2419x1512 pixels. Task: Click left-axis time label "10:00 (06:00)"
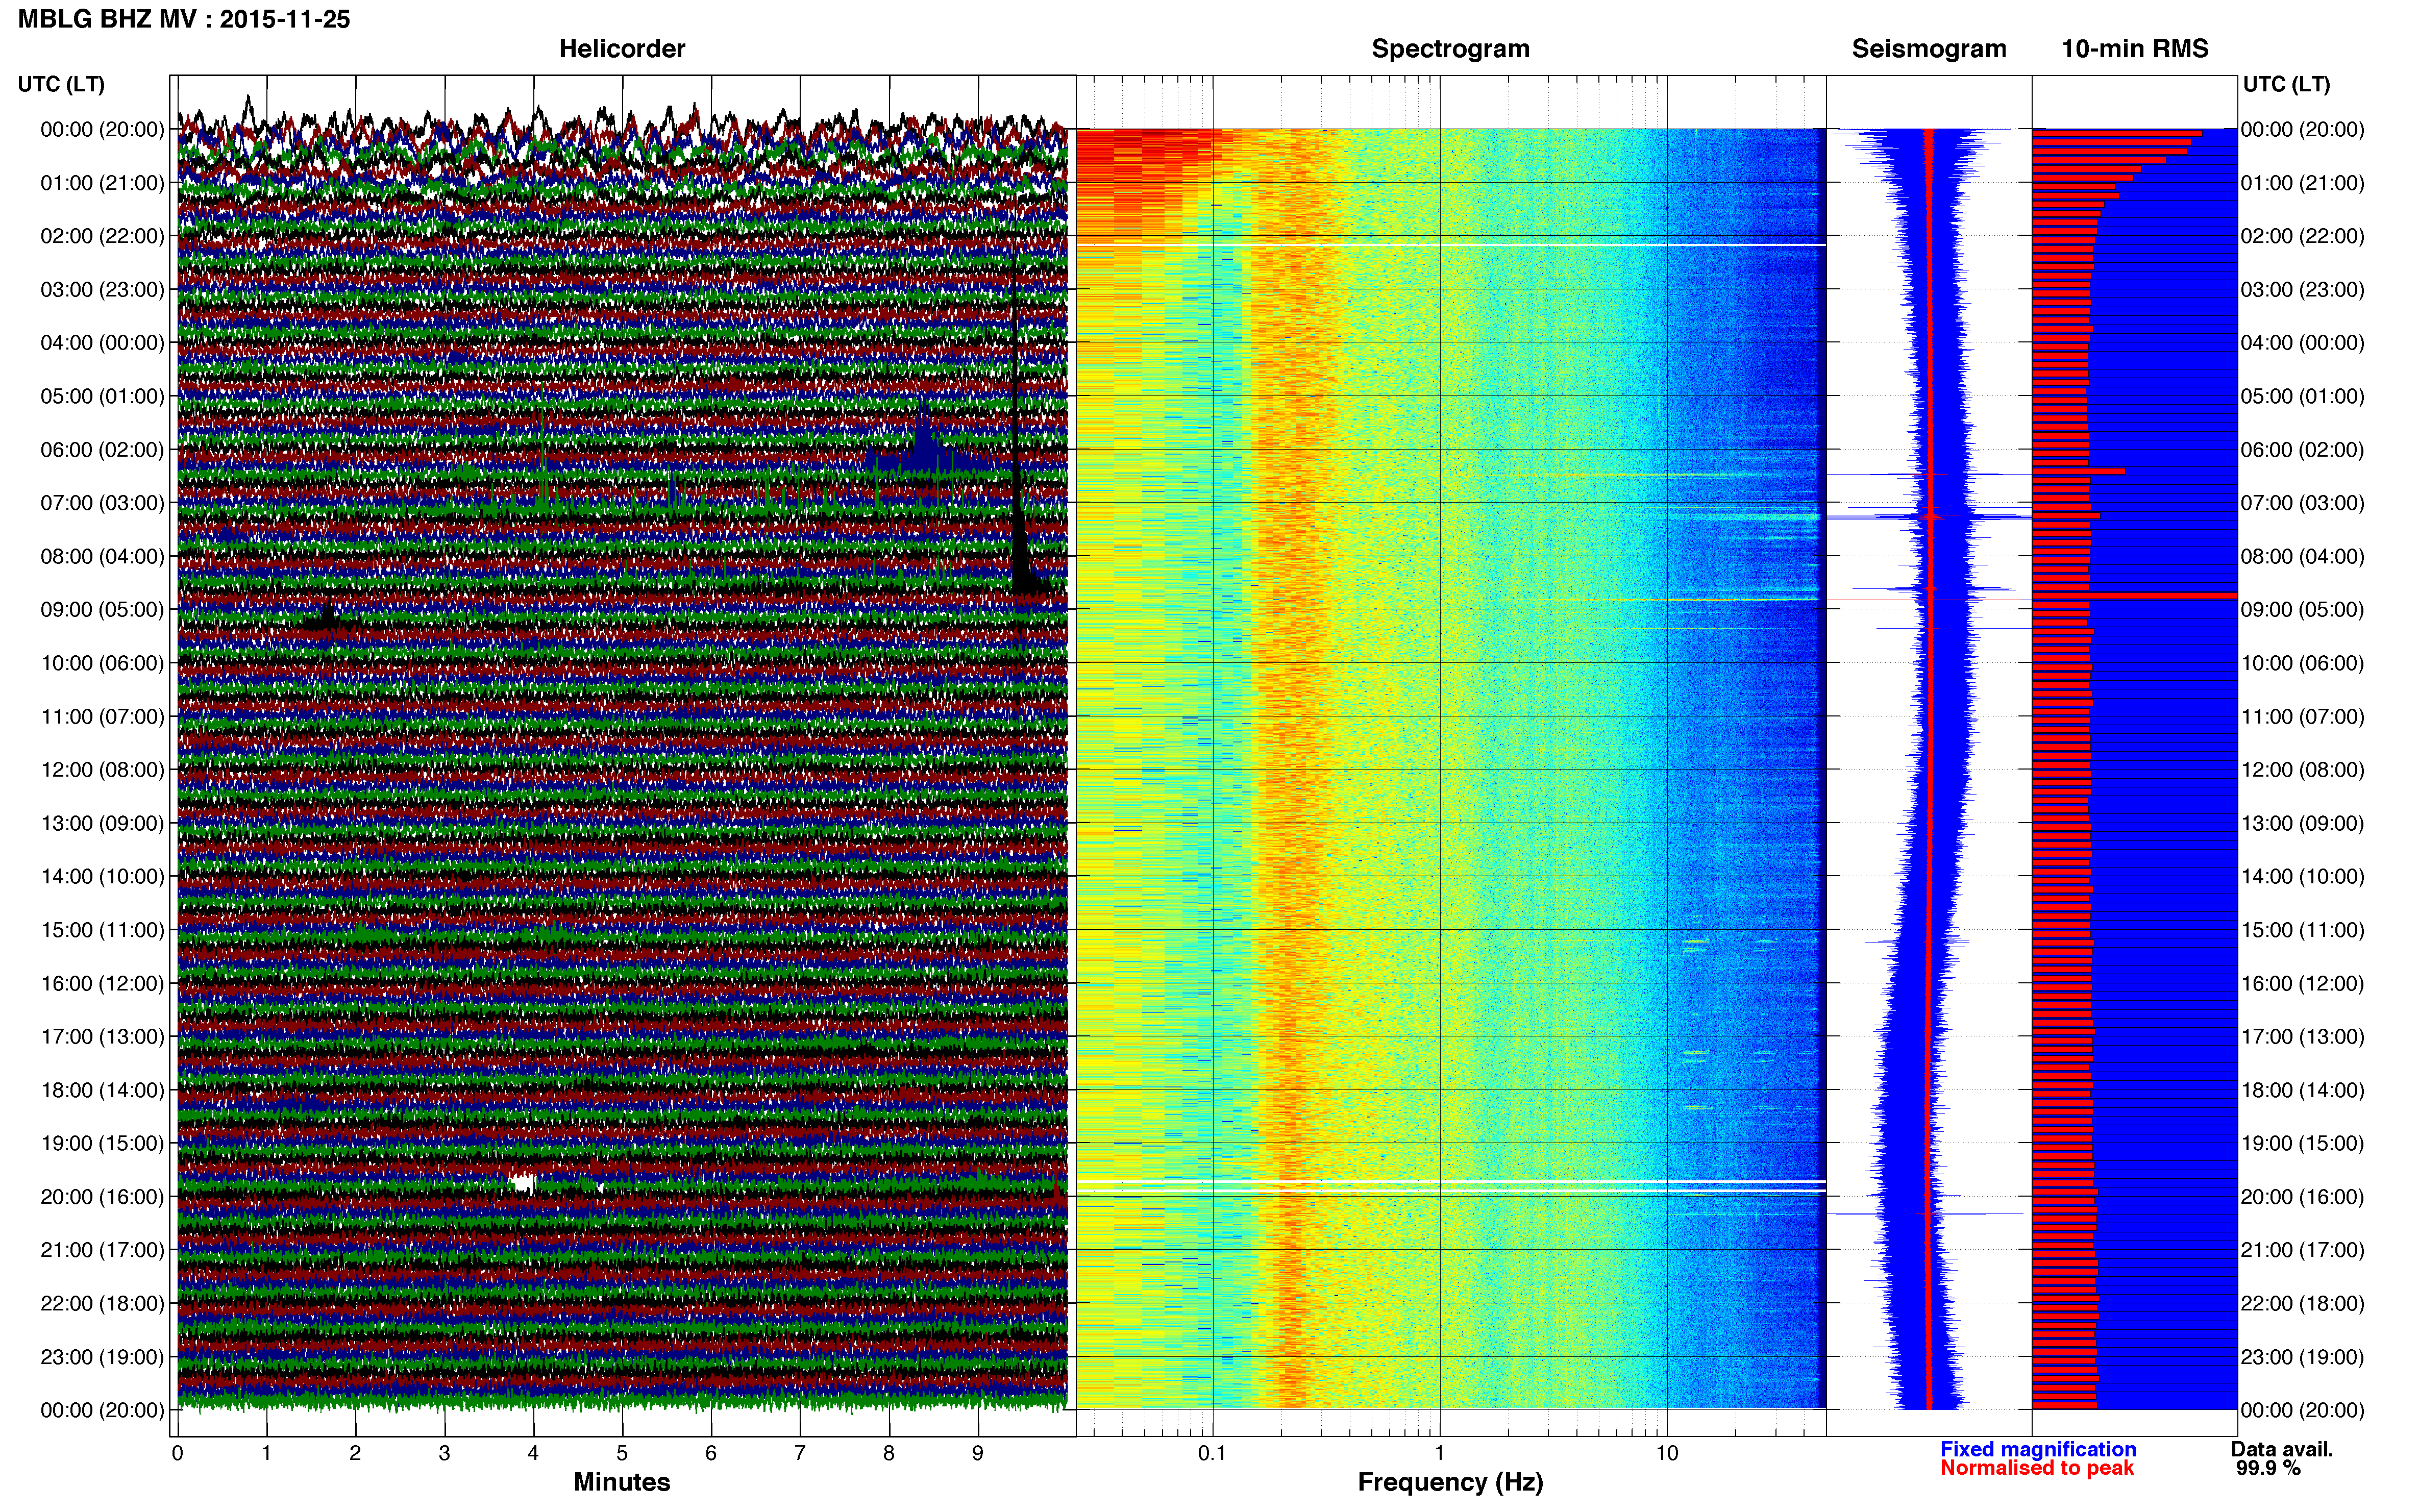click(x=102, y=663)
